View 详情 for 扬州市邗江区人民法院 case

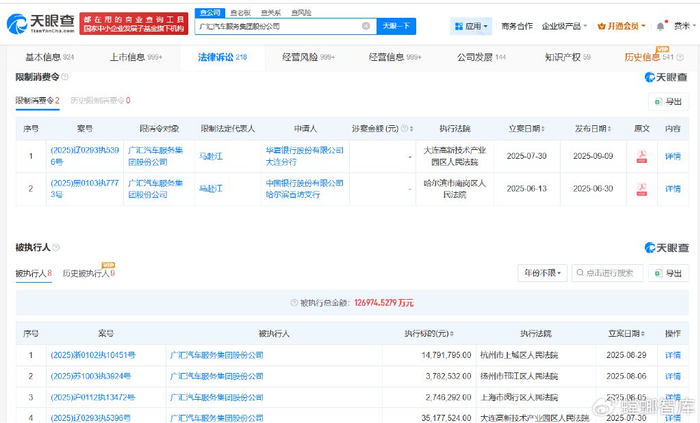[x=673, y=376]
